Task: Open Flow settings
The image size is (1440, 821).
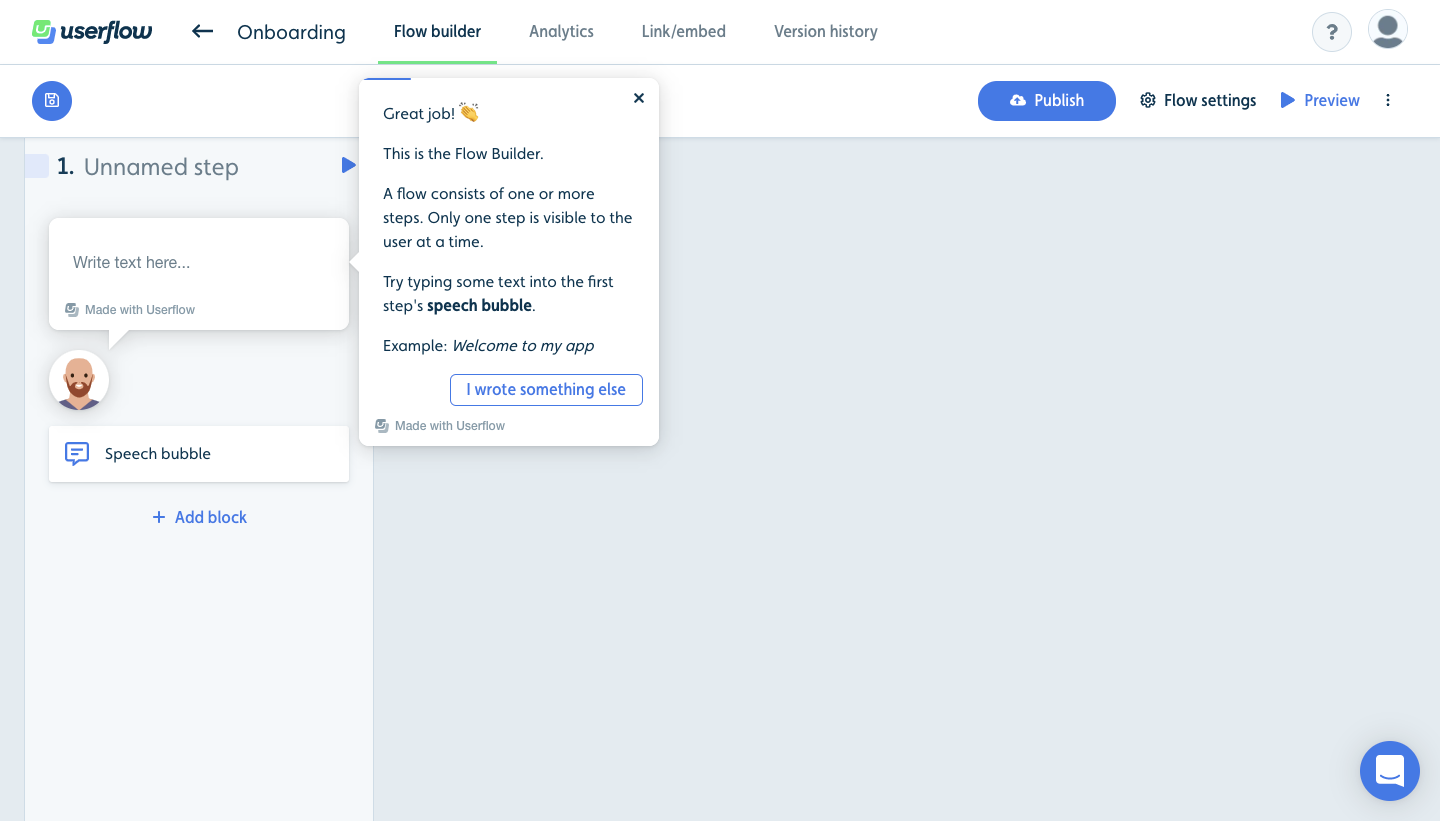Action: pyautogui.click(x=1198, y=100)
